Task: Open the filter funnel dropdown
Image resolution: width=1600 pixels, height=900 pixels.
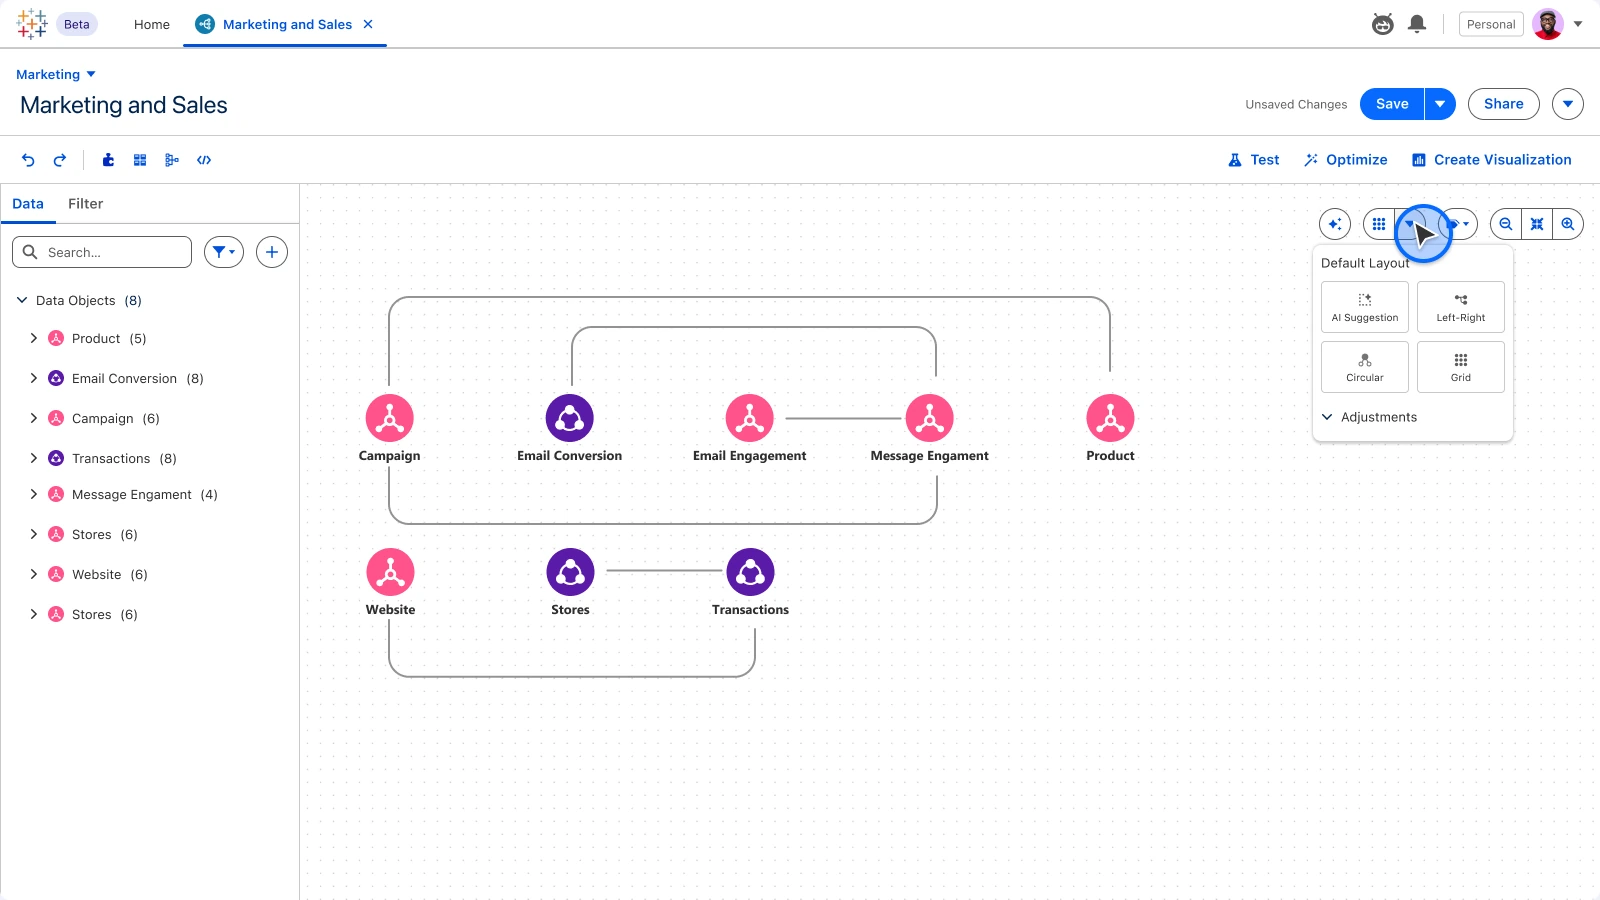Action: click(x=224, y=252)
